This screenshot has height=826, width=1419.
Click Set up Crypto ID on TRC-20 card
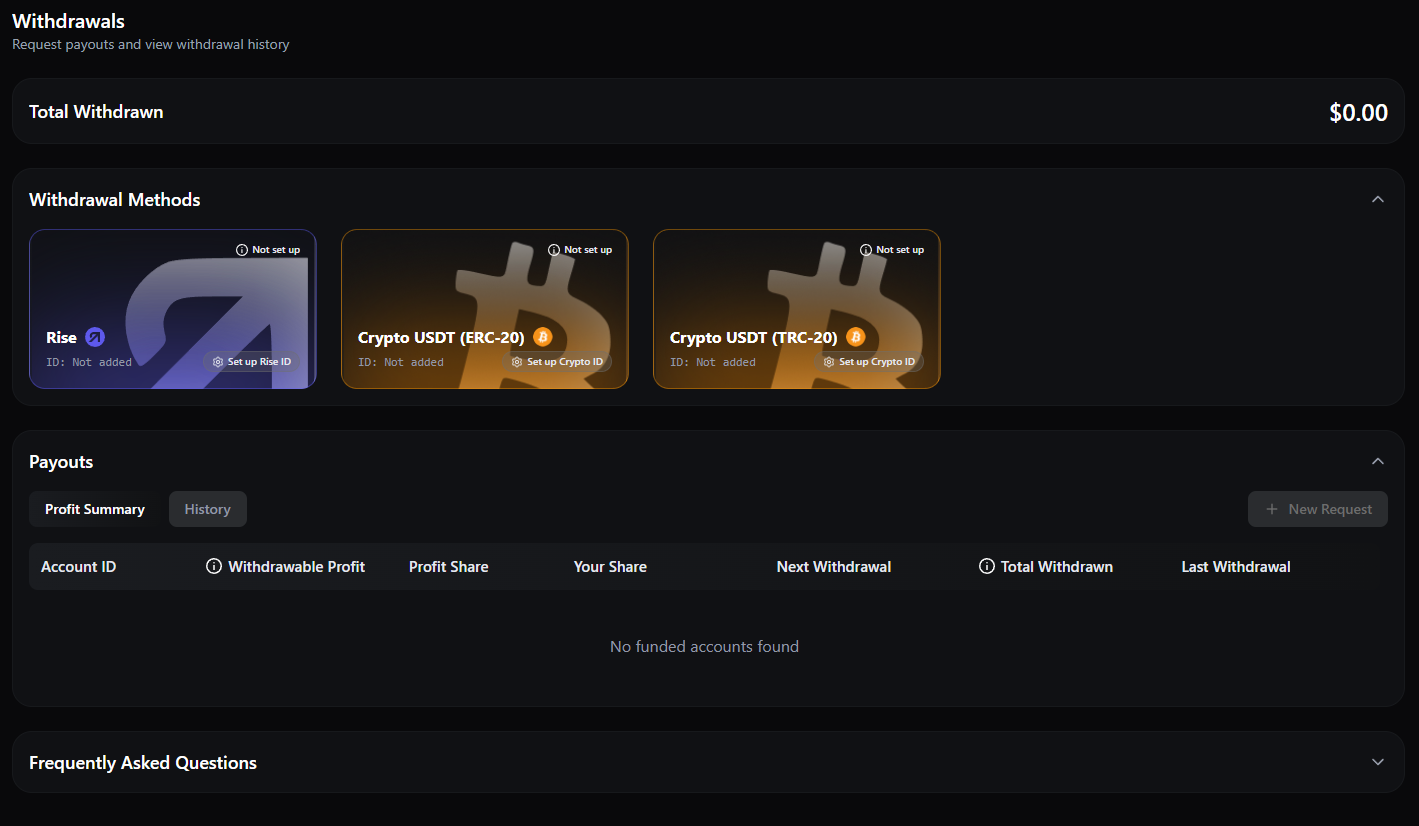(x=870, y=362)
